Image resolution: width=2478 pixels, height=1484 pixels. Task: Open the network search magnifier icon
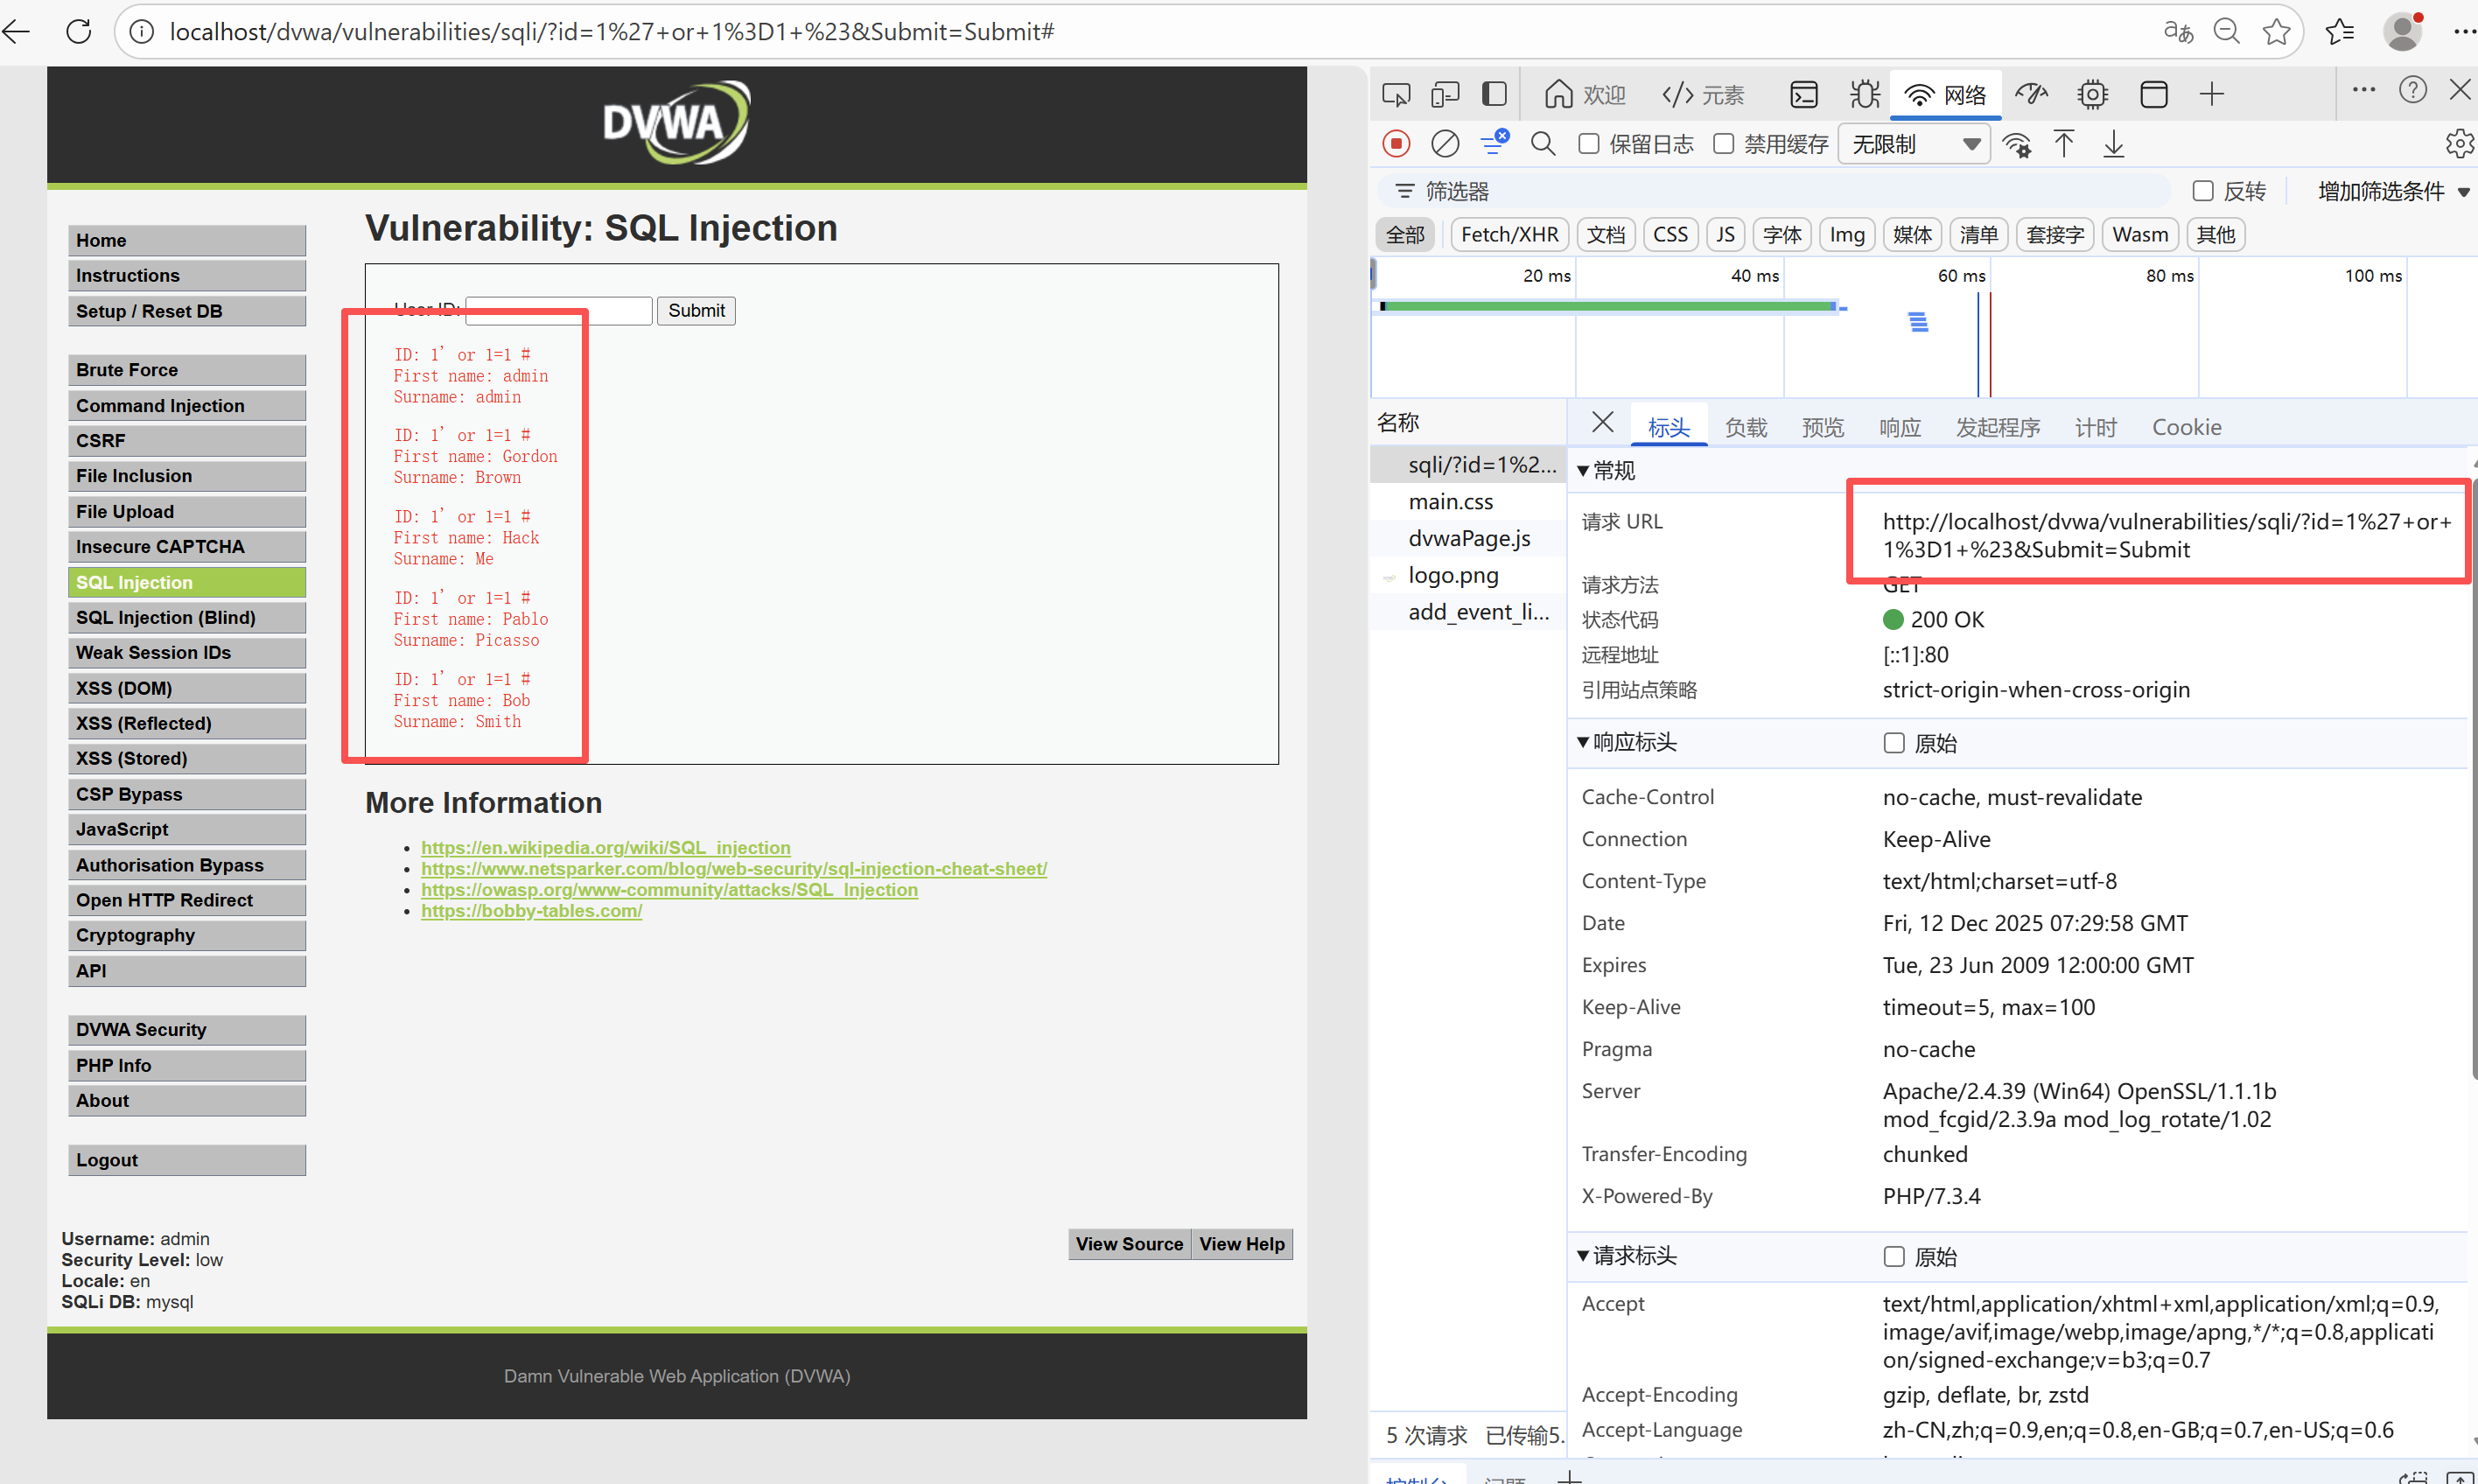click(x=1542, y=144)
